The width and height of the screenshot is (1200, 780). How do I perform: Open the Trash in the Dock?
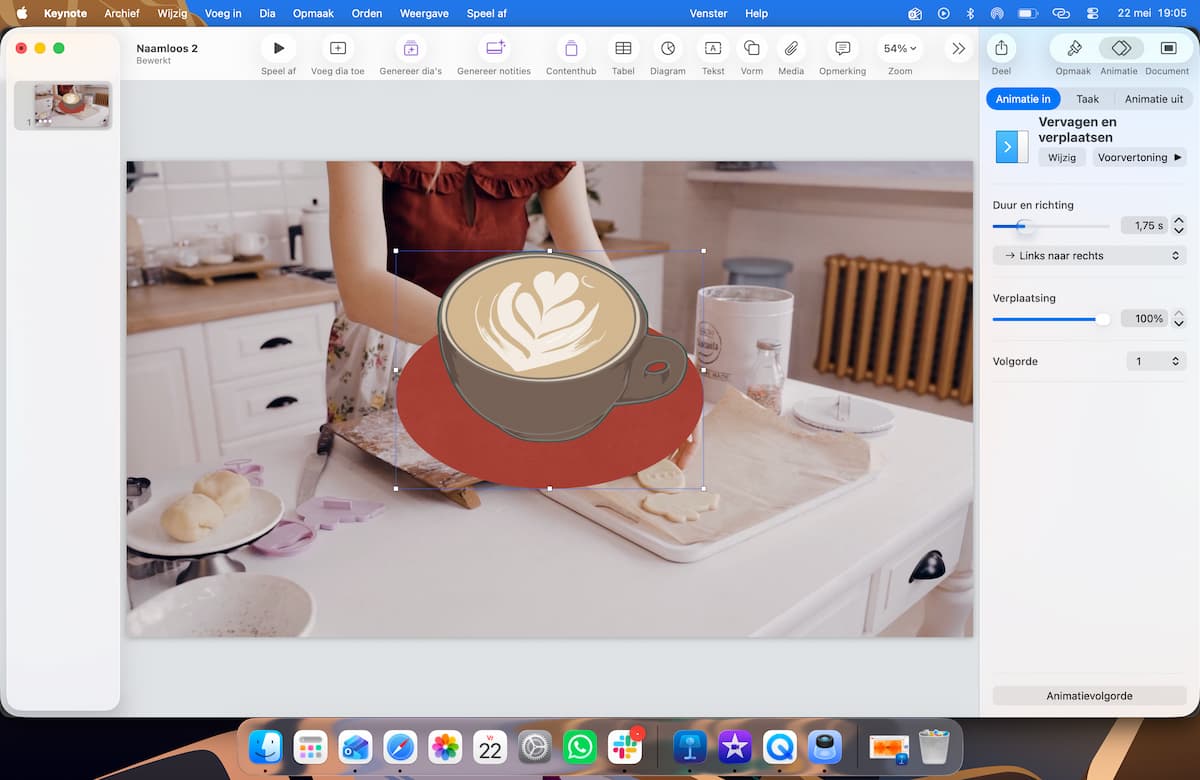pos(934,747)
